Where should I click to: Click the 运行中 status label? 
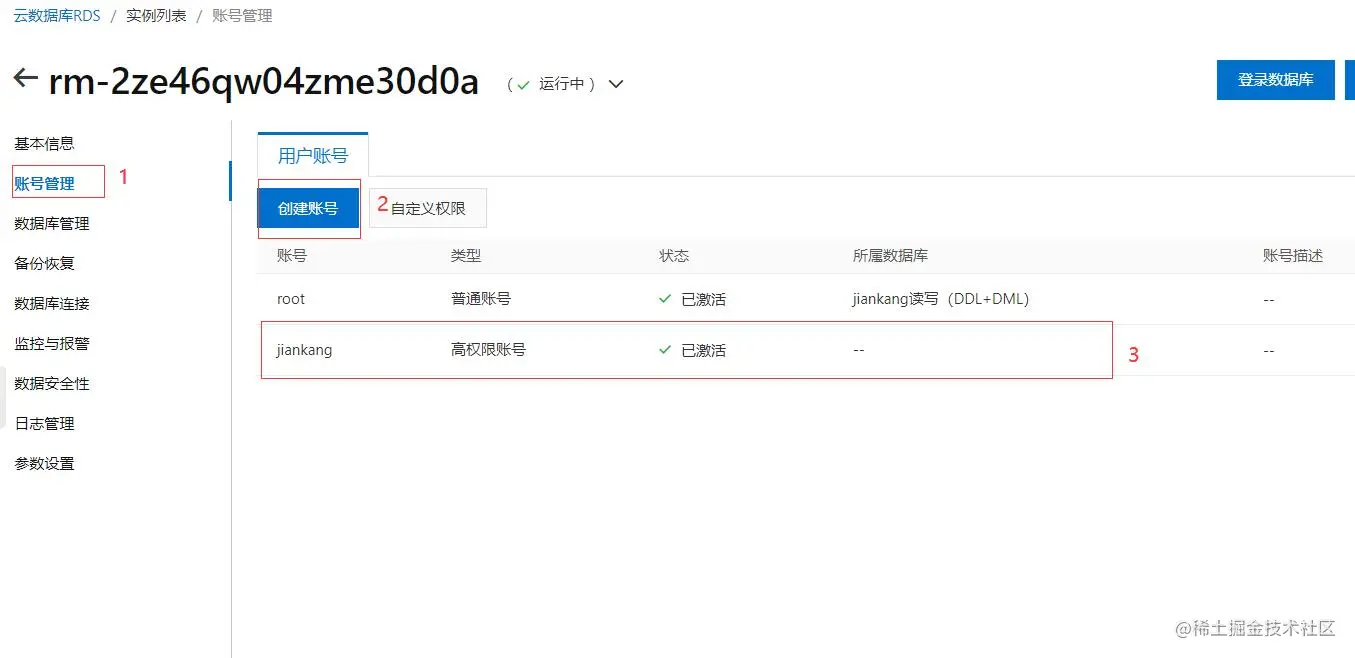(561, 84)
